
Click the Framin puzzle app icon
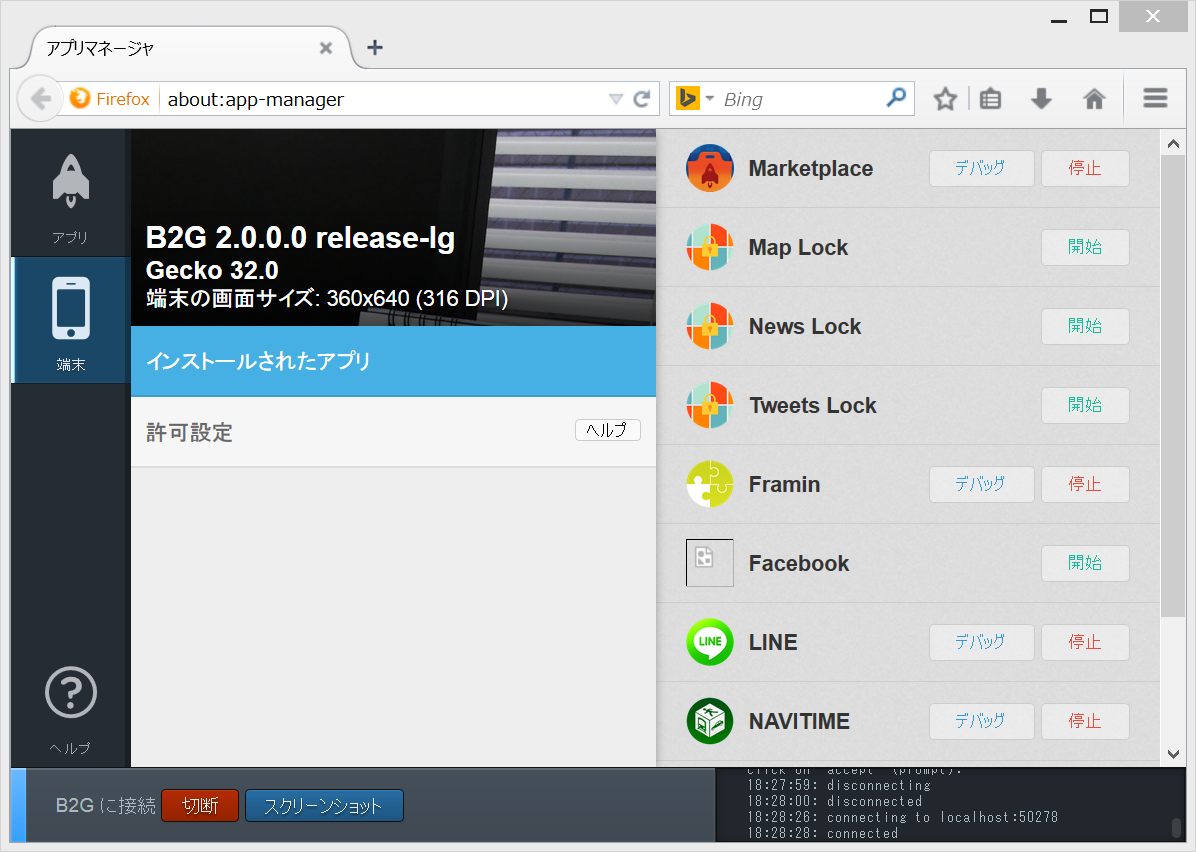coord(709,484)
